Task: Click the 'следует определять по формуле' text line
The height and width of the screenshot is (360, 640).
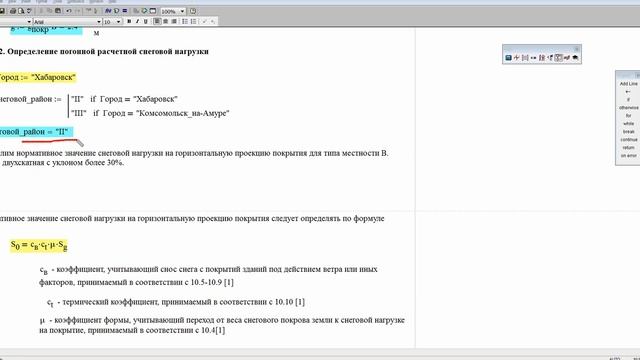Action: tap(192, 218)
